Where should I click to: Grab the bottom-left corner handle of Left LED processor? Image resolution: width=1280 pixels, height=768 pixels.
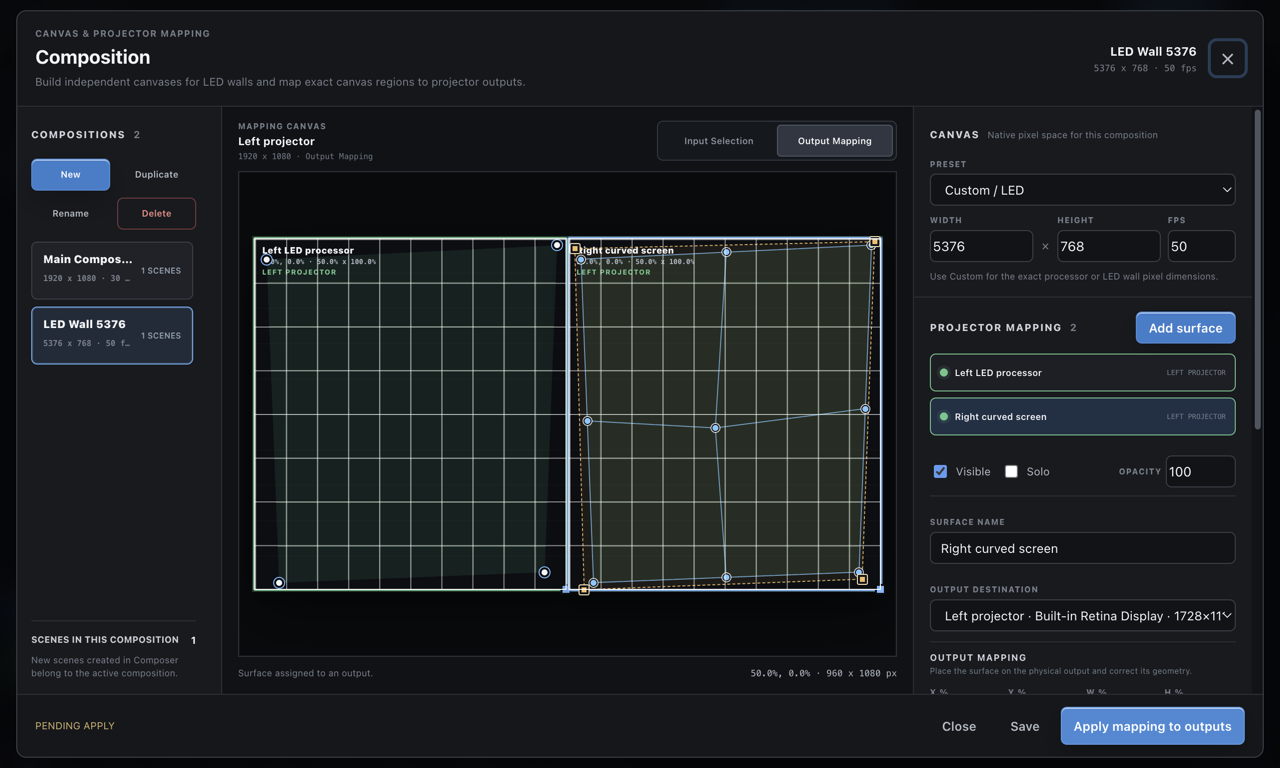click(x=279, y=583)
